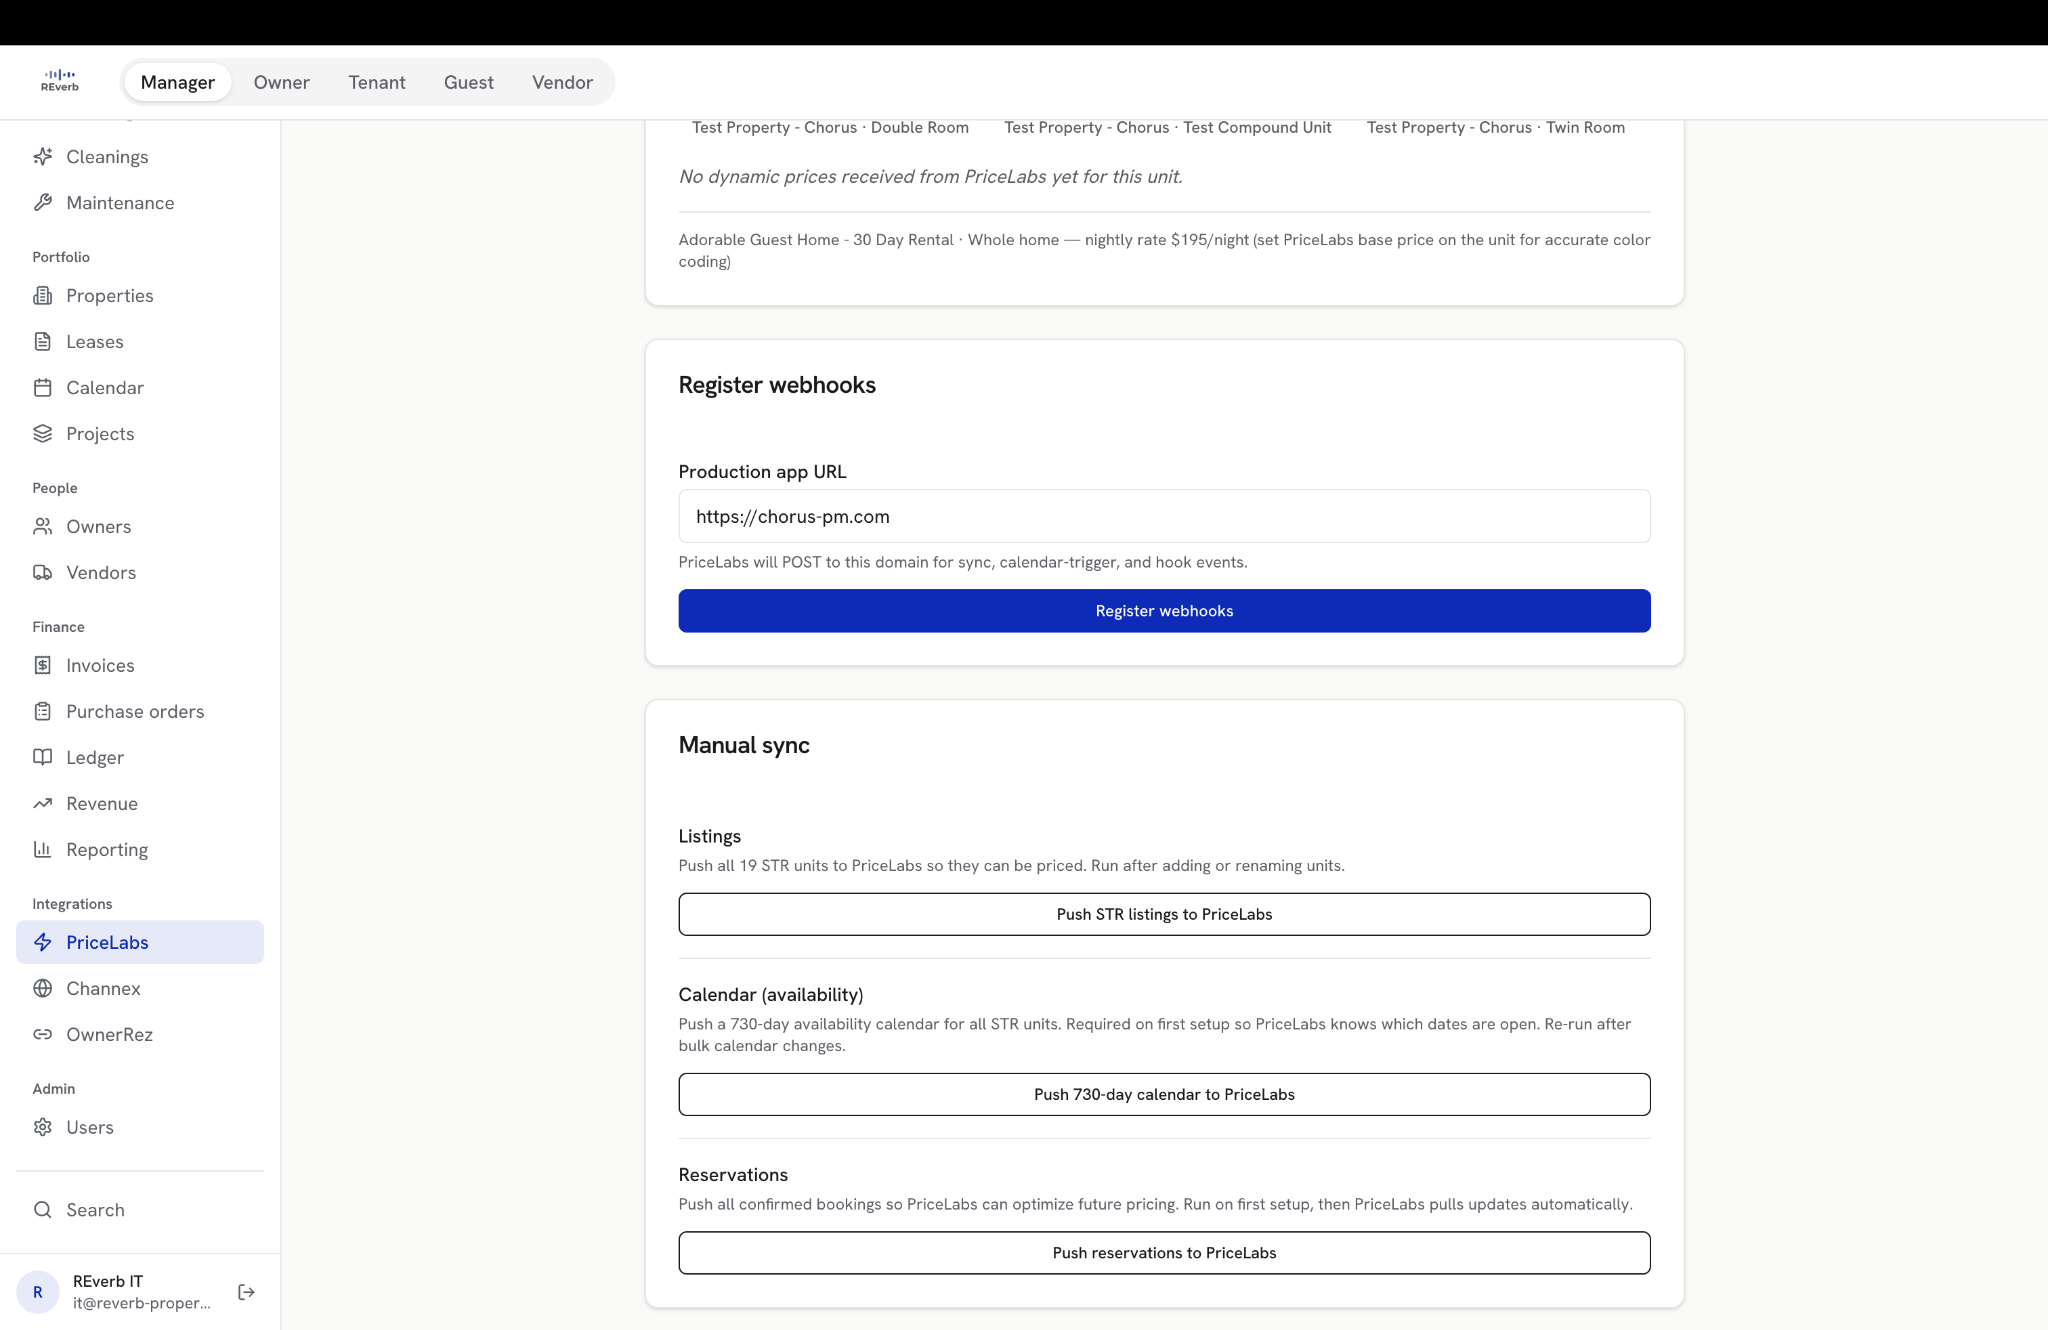Click the Users gear icon

point(42,1128)
